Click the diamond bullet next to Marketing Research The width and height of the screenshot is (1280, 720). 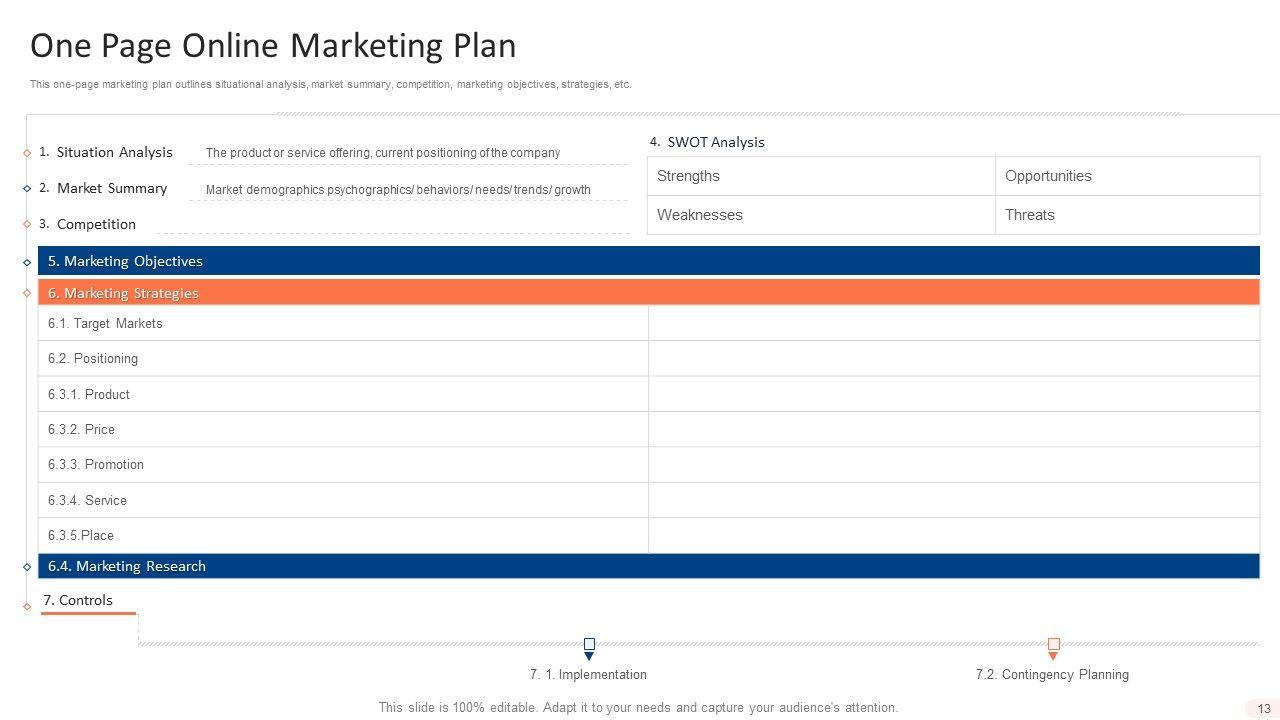point(27,567)
